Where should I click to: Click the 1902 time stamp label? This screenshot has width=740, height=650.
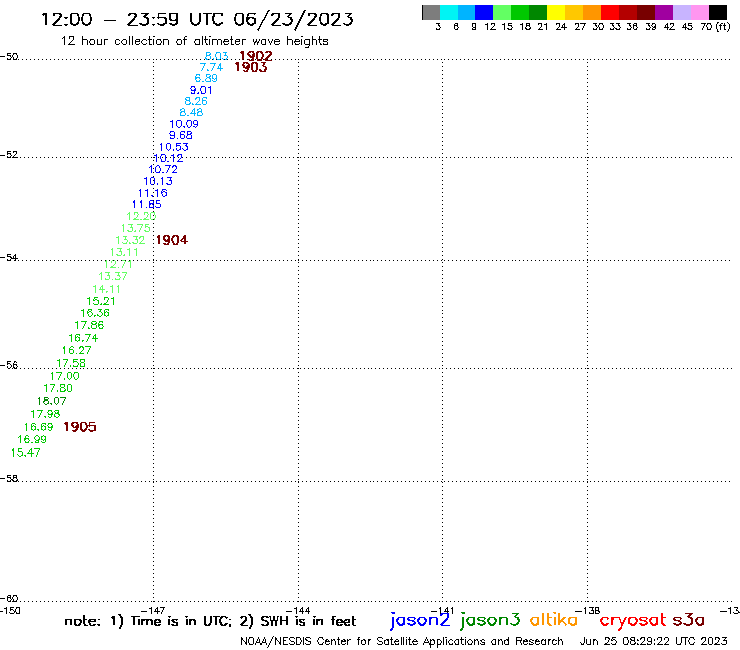click(256, 56)
